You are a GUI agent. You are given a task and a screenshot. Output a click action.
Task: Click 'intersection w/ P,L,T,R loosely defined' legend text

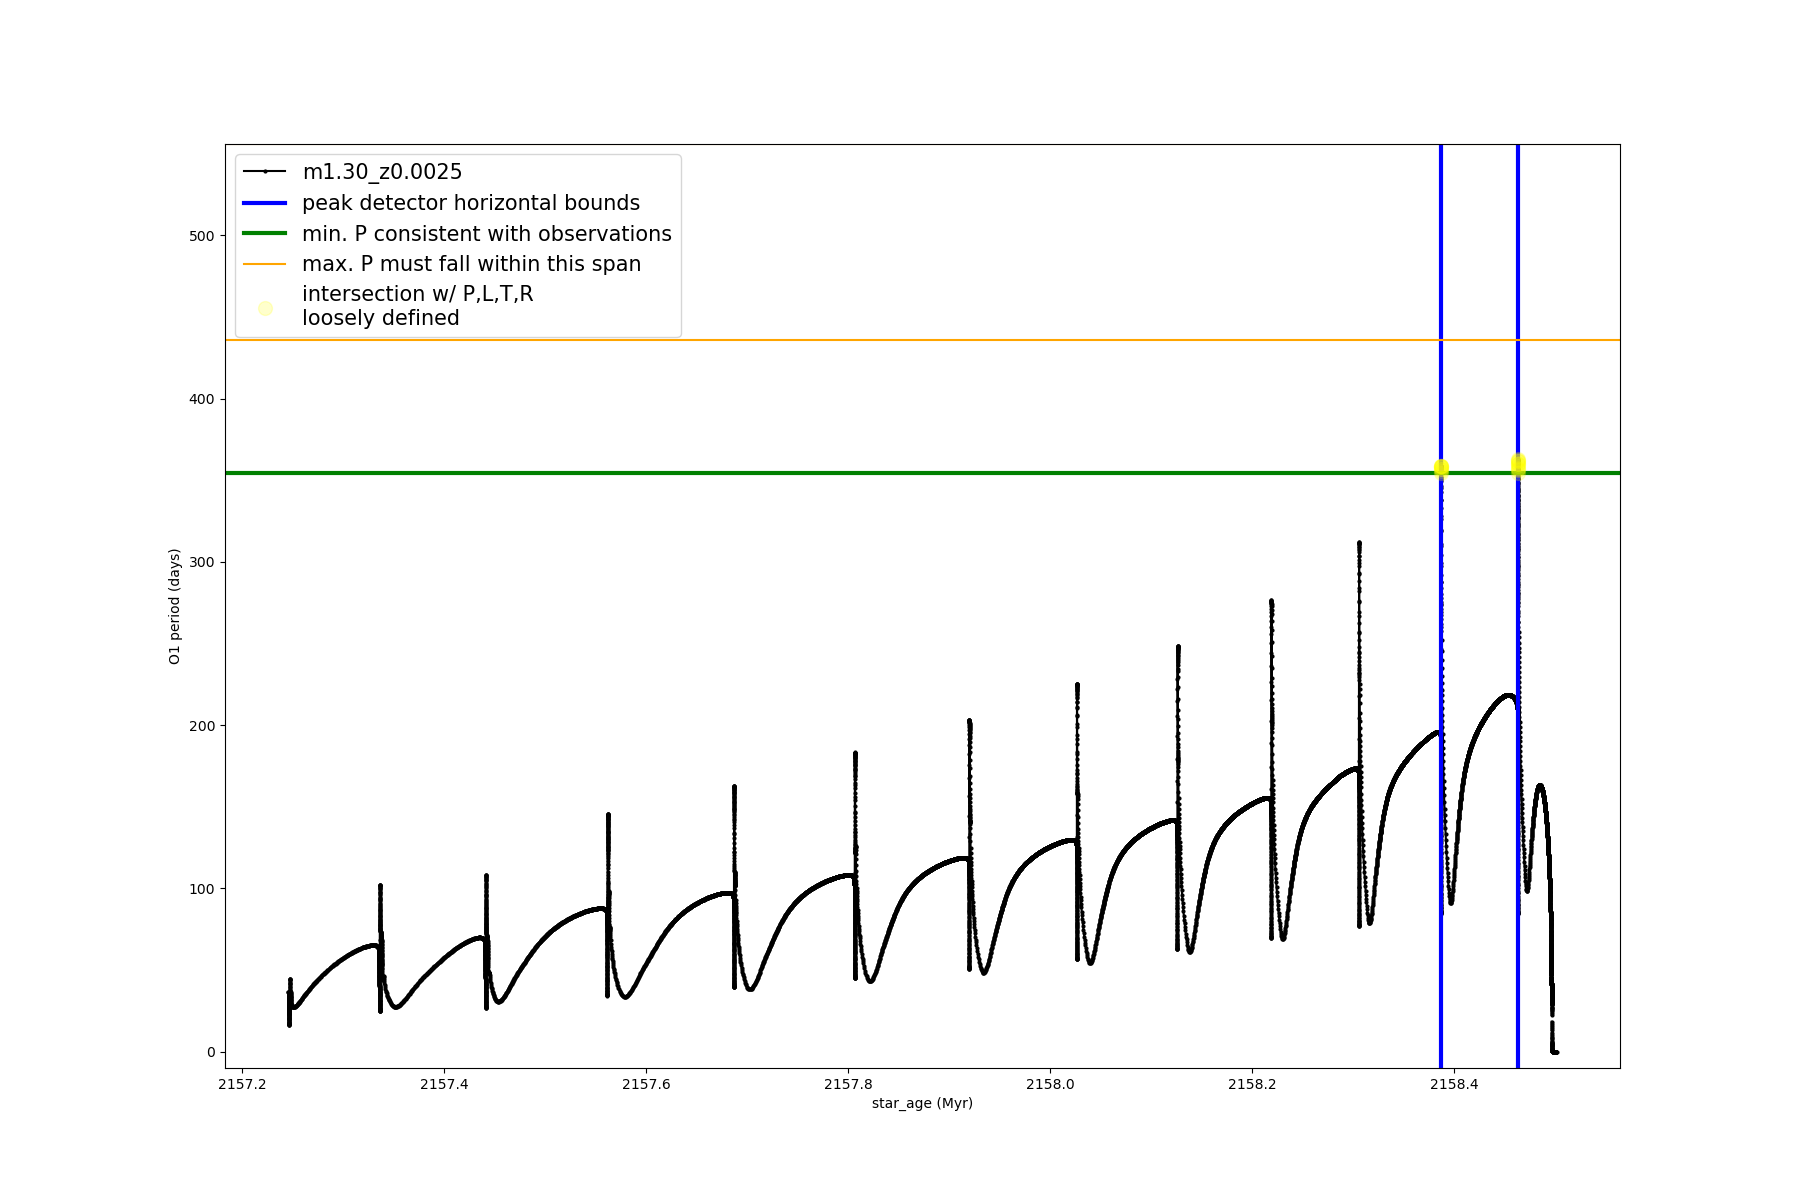tap(417, 306)
